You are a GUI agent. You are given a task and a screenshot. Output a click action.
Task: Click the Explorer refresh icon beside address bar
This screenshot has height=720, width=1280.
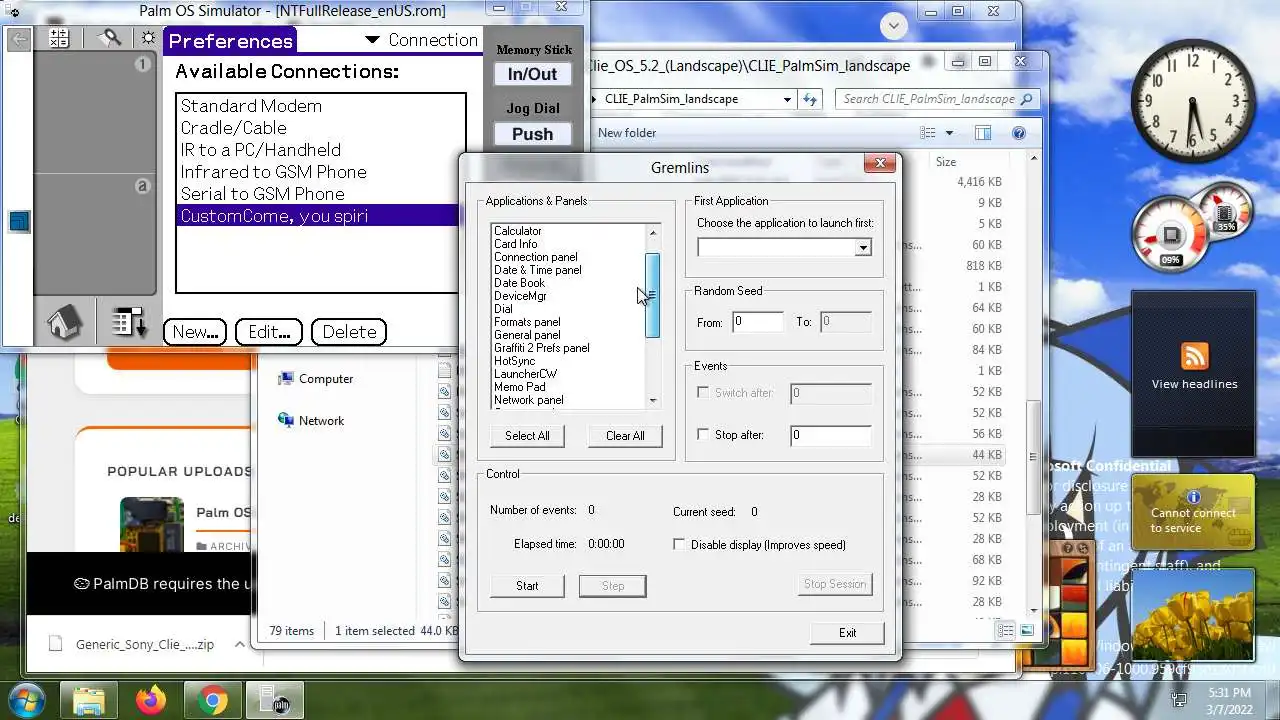tap(810, 99)
